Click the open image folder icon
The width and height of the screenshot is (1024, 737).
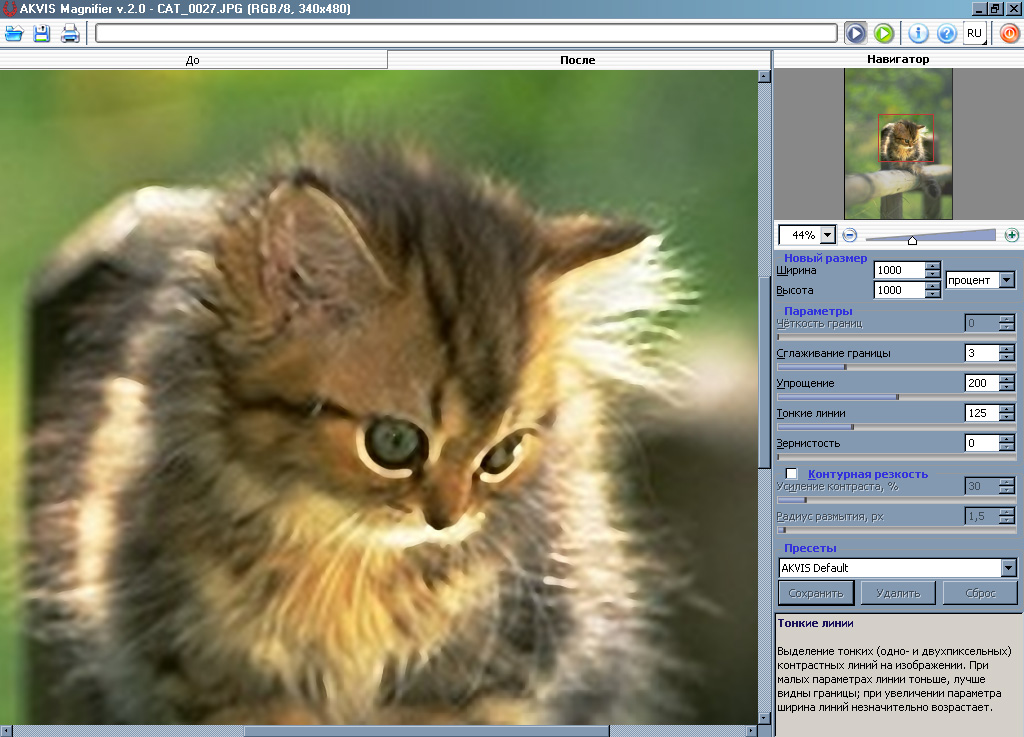(x=14, y=33)
